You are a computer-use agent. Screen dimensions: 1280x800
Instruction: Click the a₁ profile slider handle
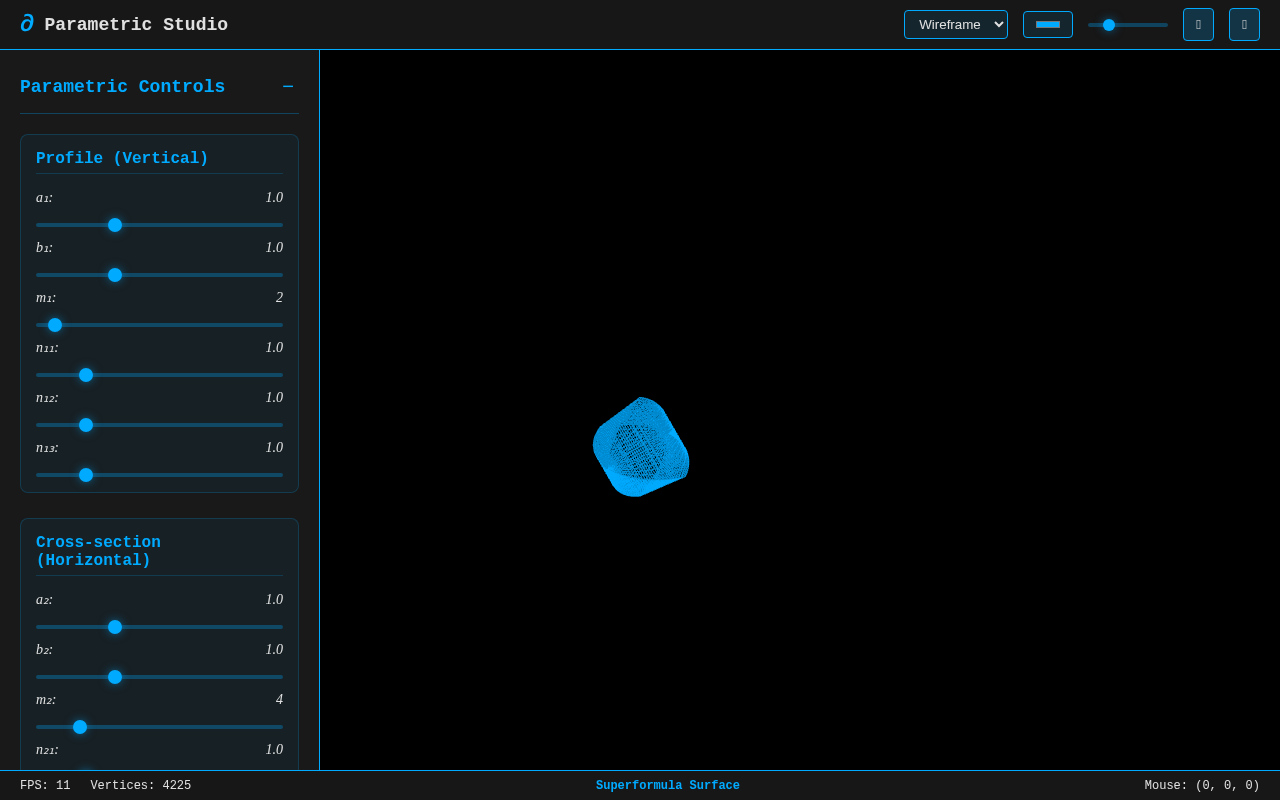click(x=115, y=225)
